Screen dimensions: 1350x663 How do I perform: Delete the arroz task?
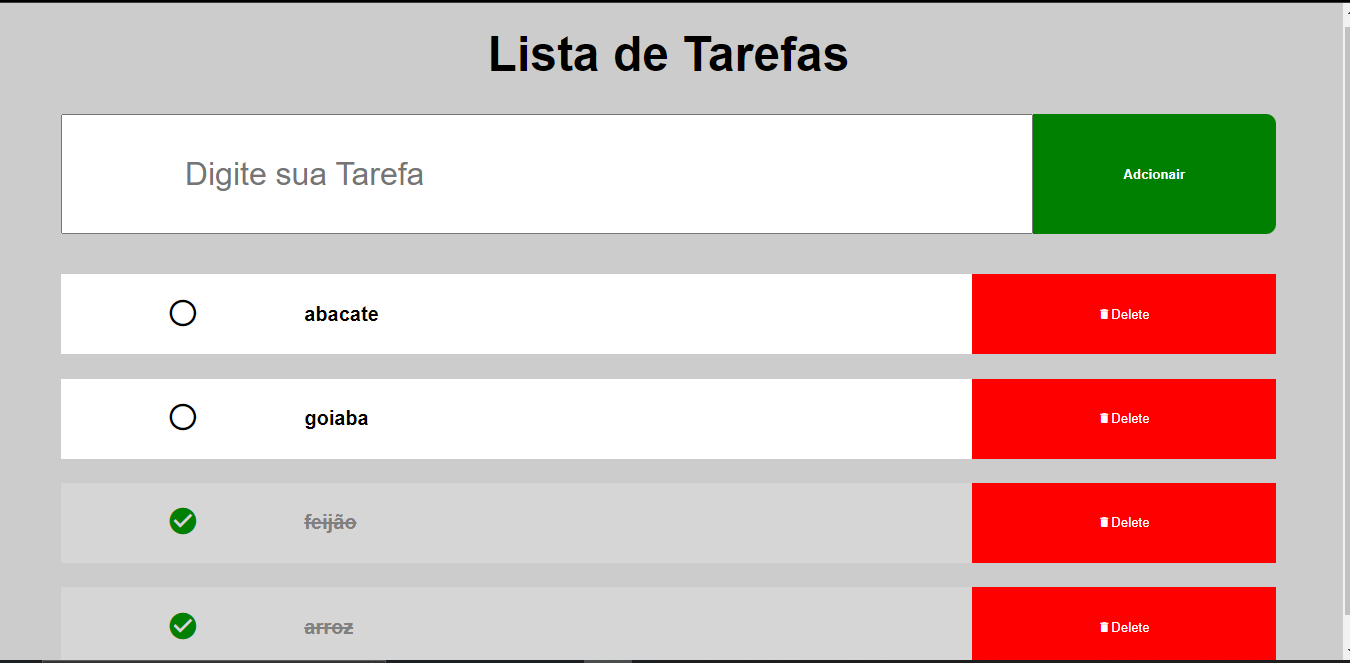(1123, 627)
